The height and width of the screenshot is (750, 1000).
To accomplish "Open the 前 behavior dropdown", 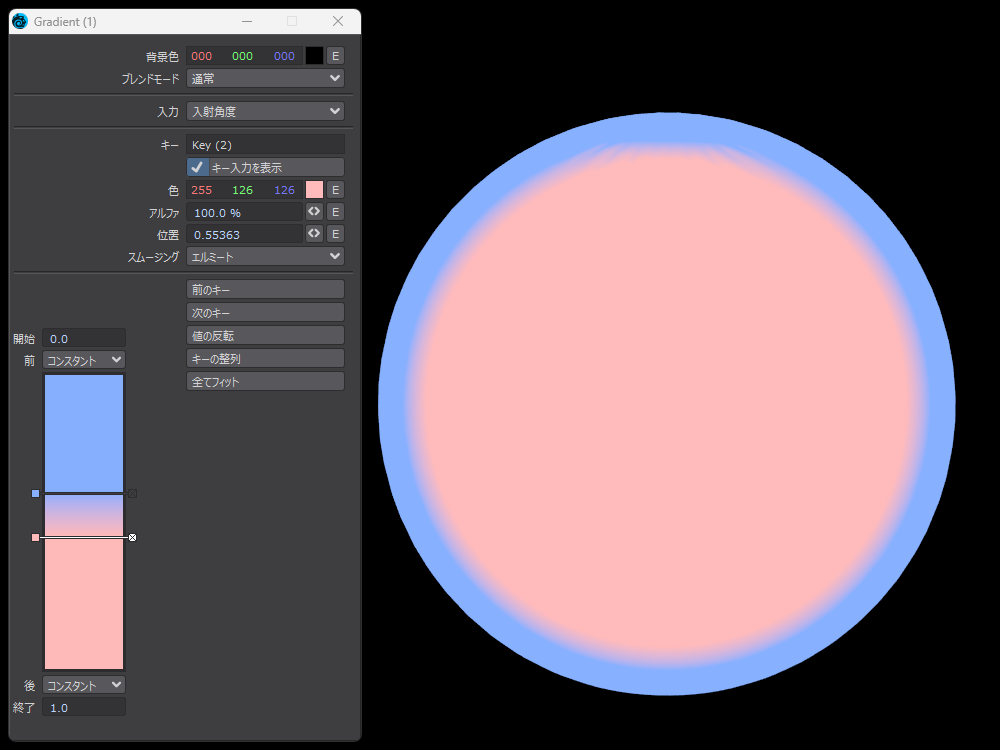I will pyautogui.click(x=84, y=360).
